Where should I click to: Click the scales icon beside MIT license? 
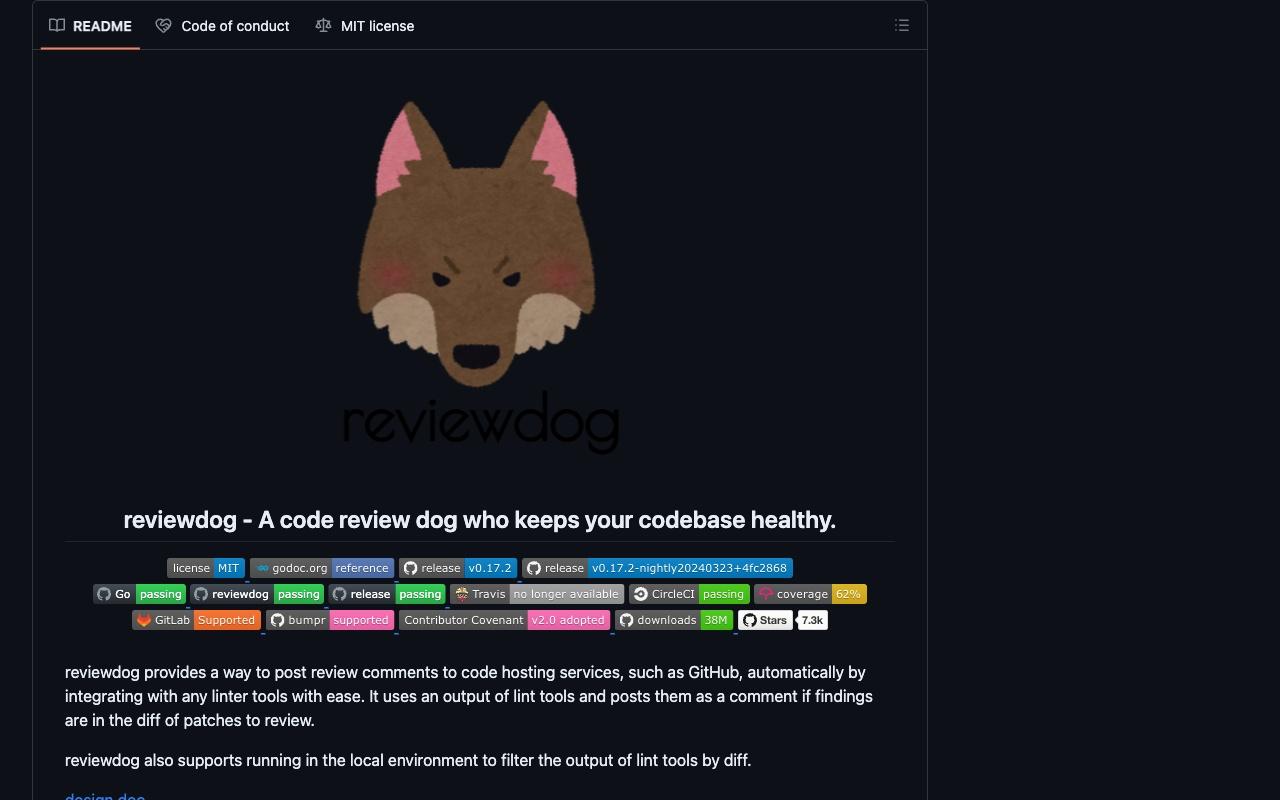coord(323,26)
